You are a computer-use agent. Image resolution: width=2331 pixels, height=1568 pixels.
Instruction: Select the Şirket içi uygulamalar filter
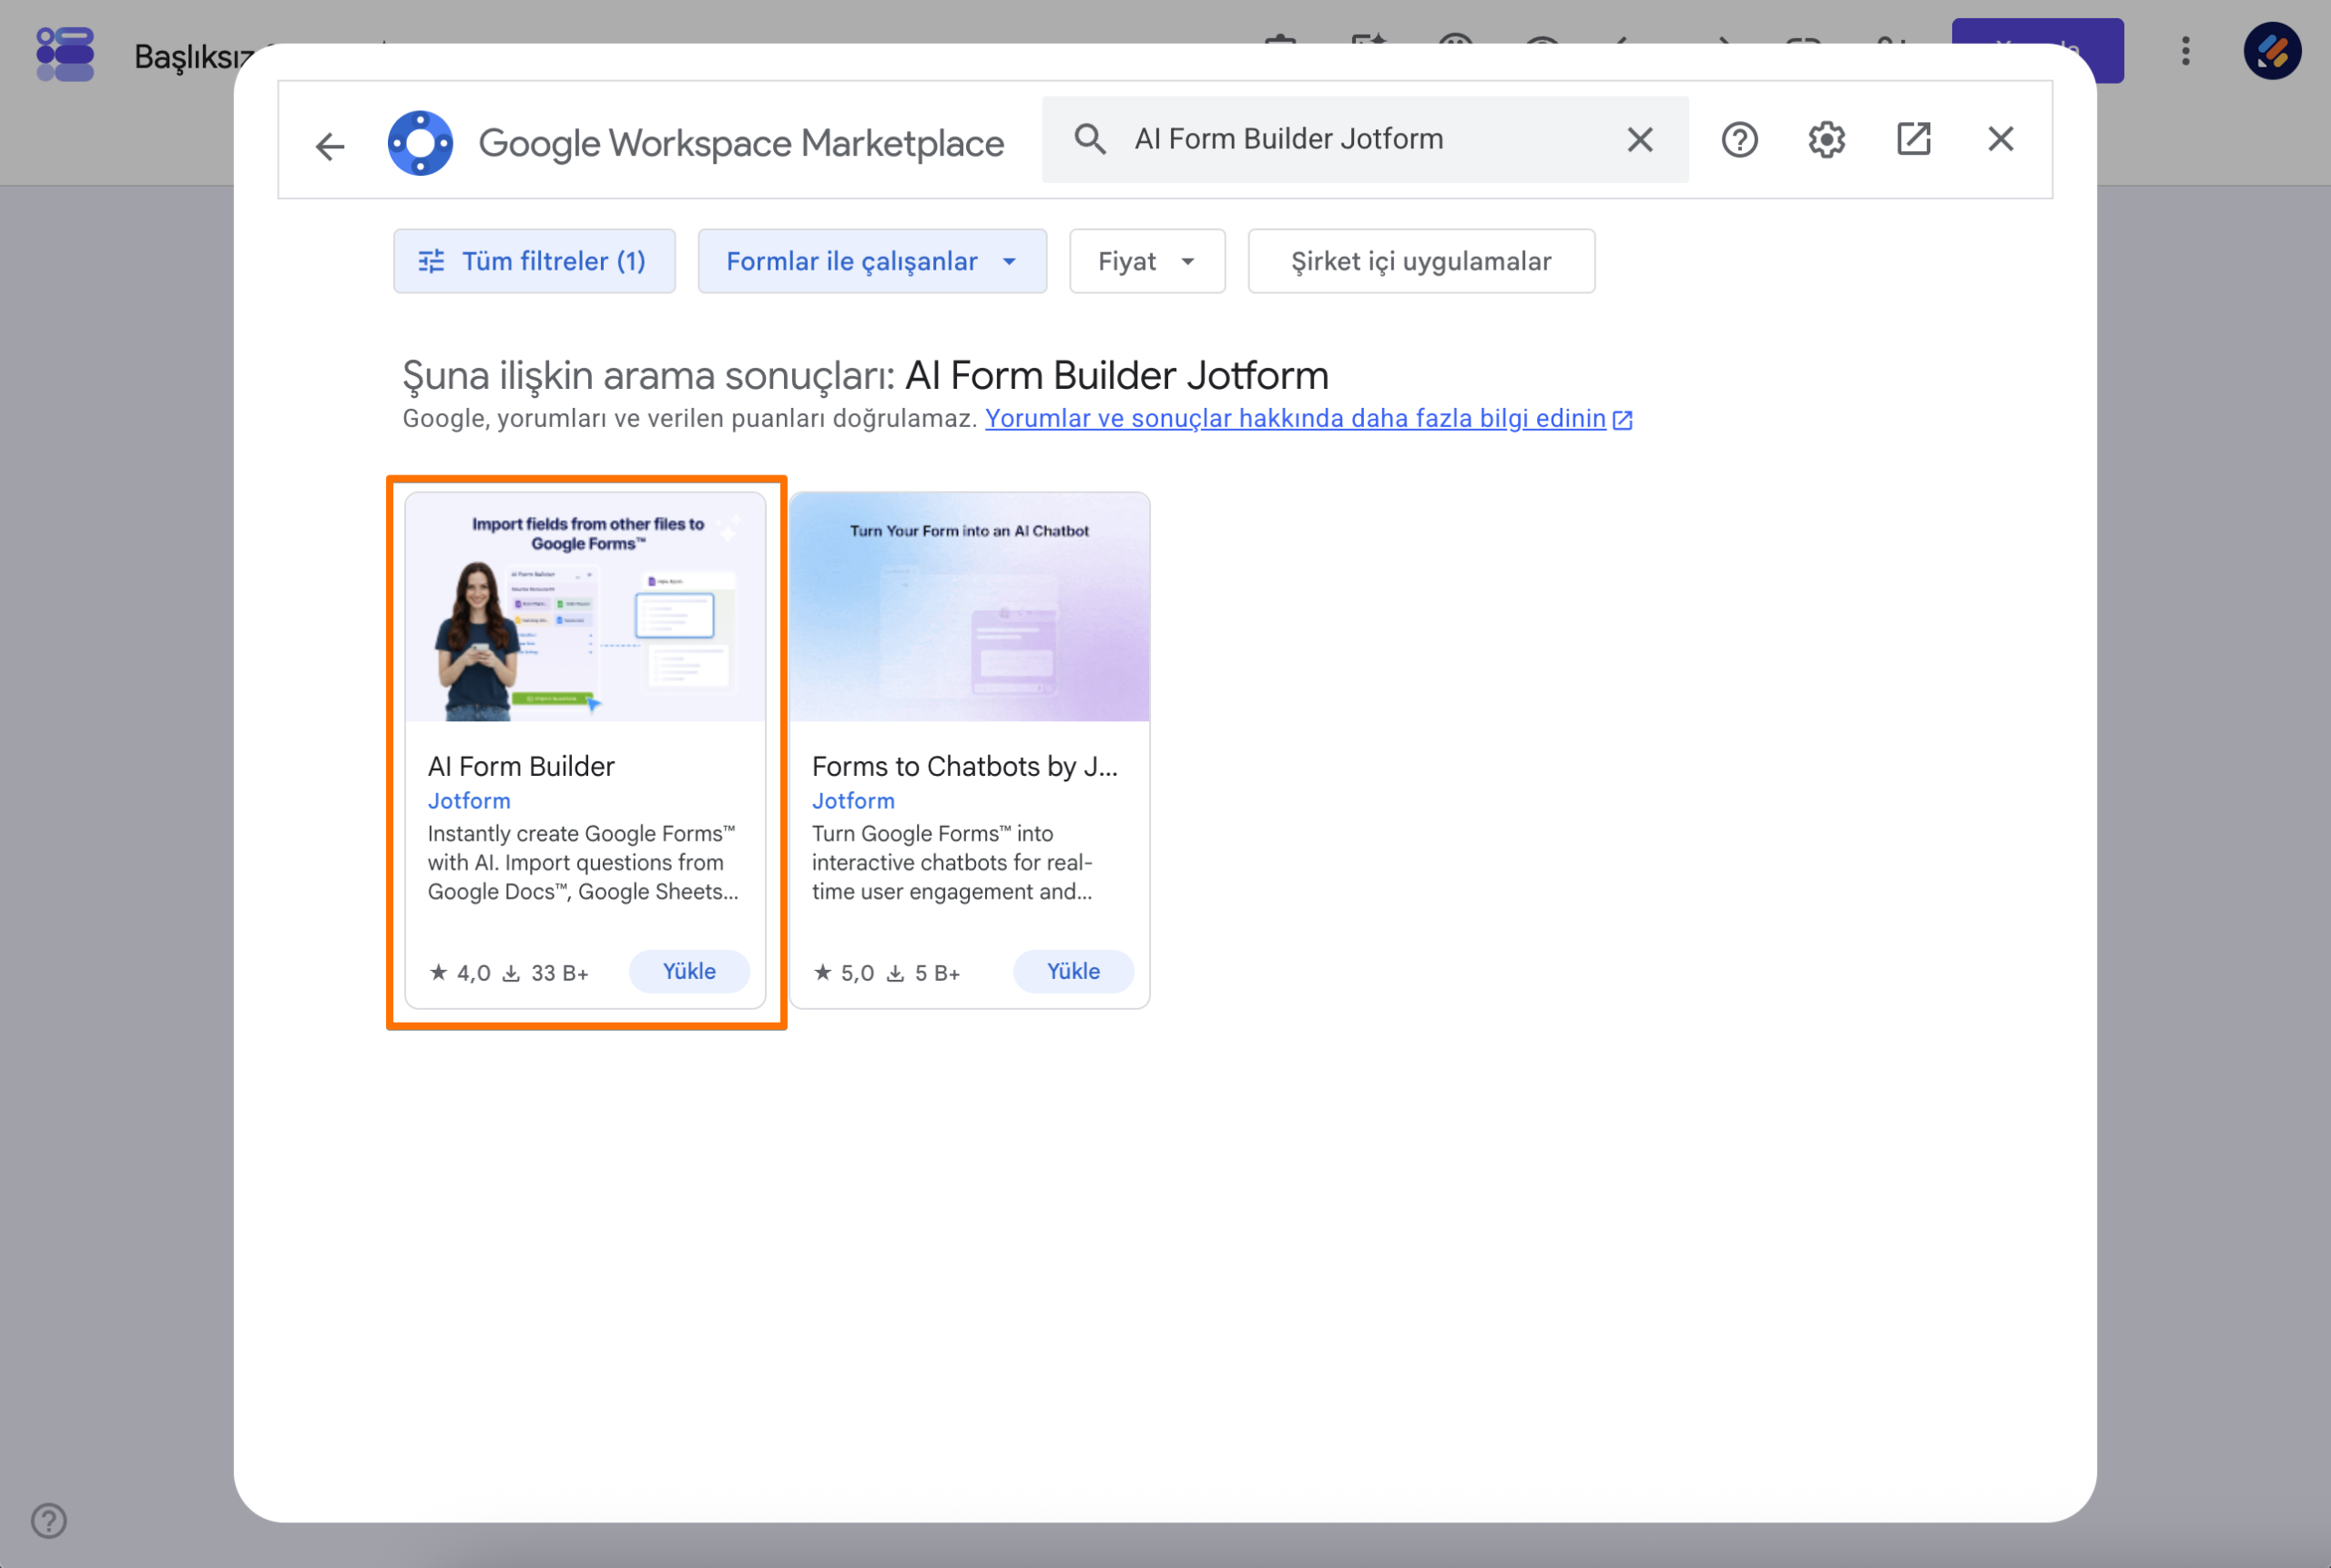(x=1421, y=261)
